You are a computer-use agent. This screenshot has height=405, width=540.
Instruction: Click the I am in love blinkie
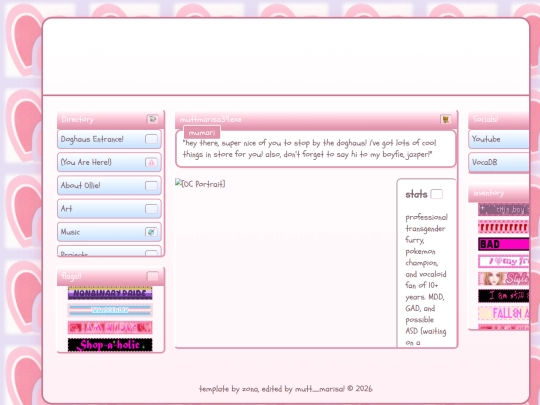(110, 328)
